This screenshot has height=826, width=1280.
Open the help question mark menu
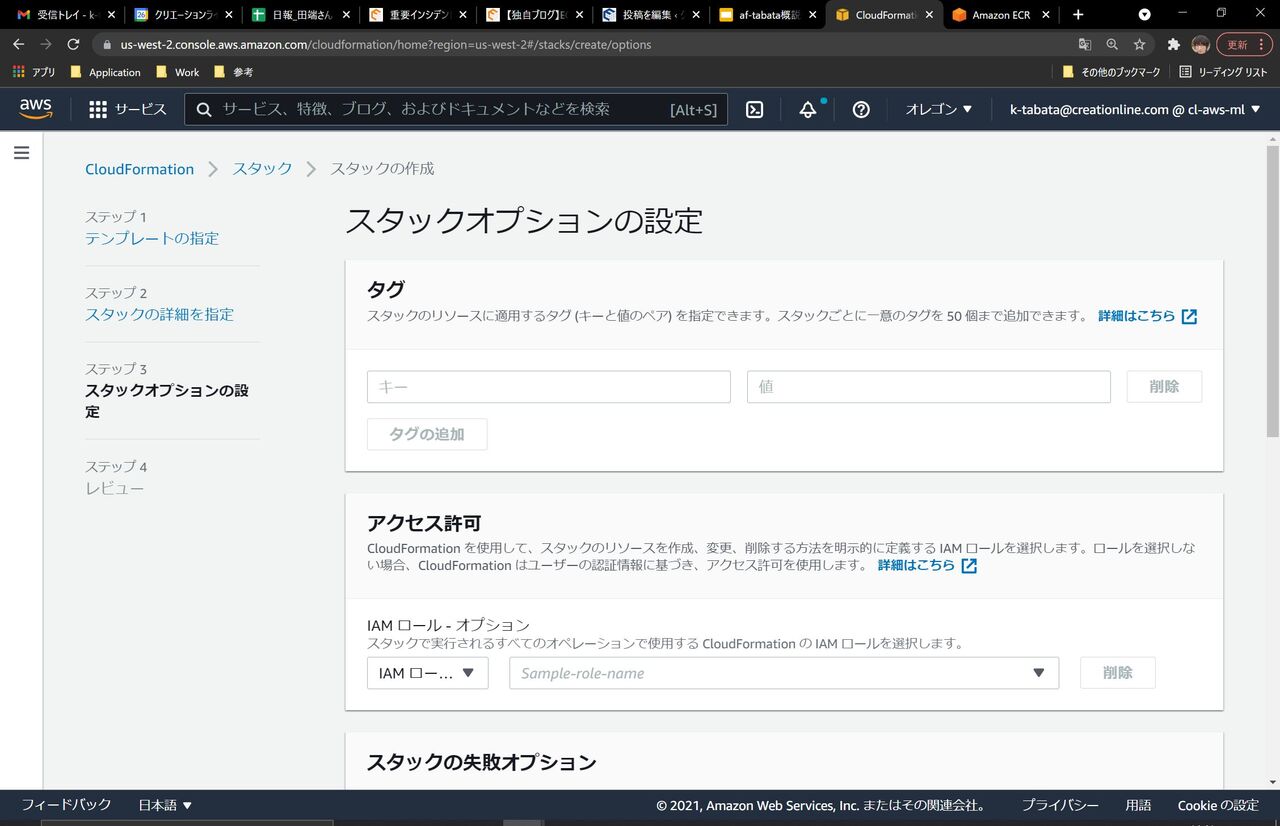tap(861, 110)
